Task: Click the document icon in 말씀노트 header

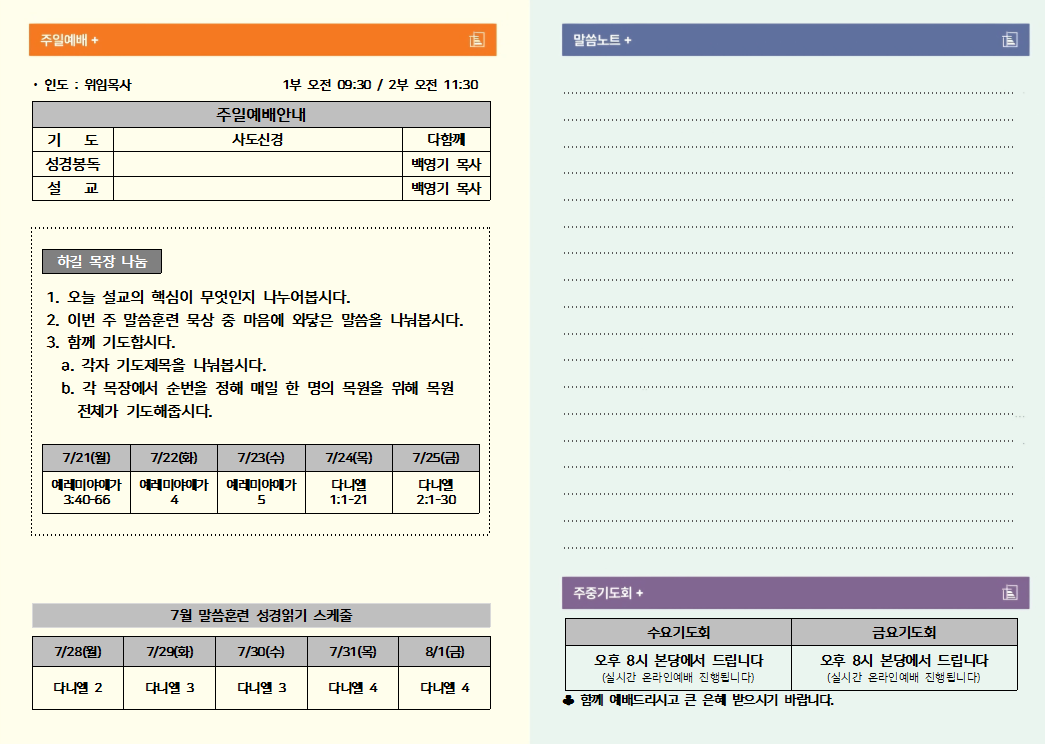Action: point(1010,40)
